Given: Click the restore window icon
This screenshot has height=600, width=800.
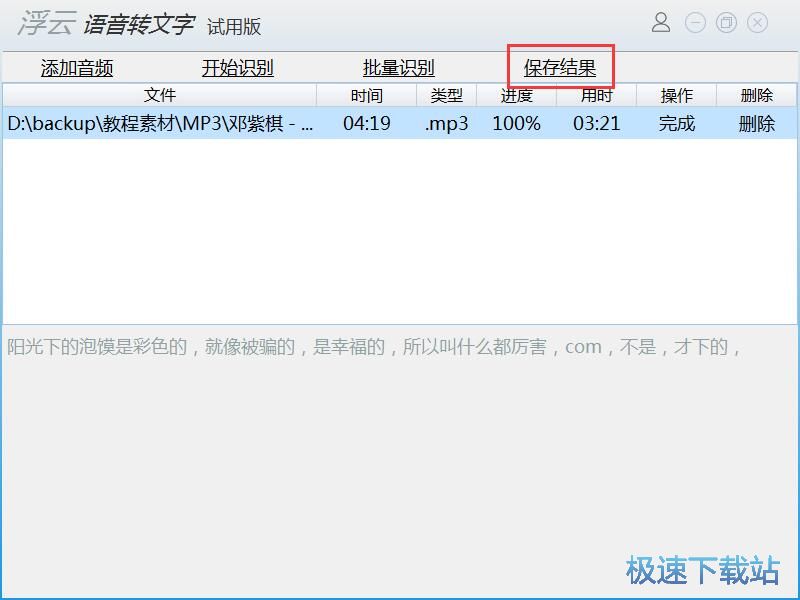Looking at the screenshot, I should click(727, 23).
